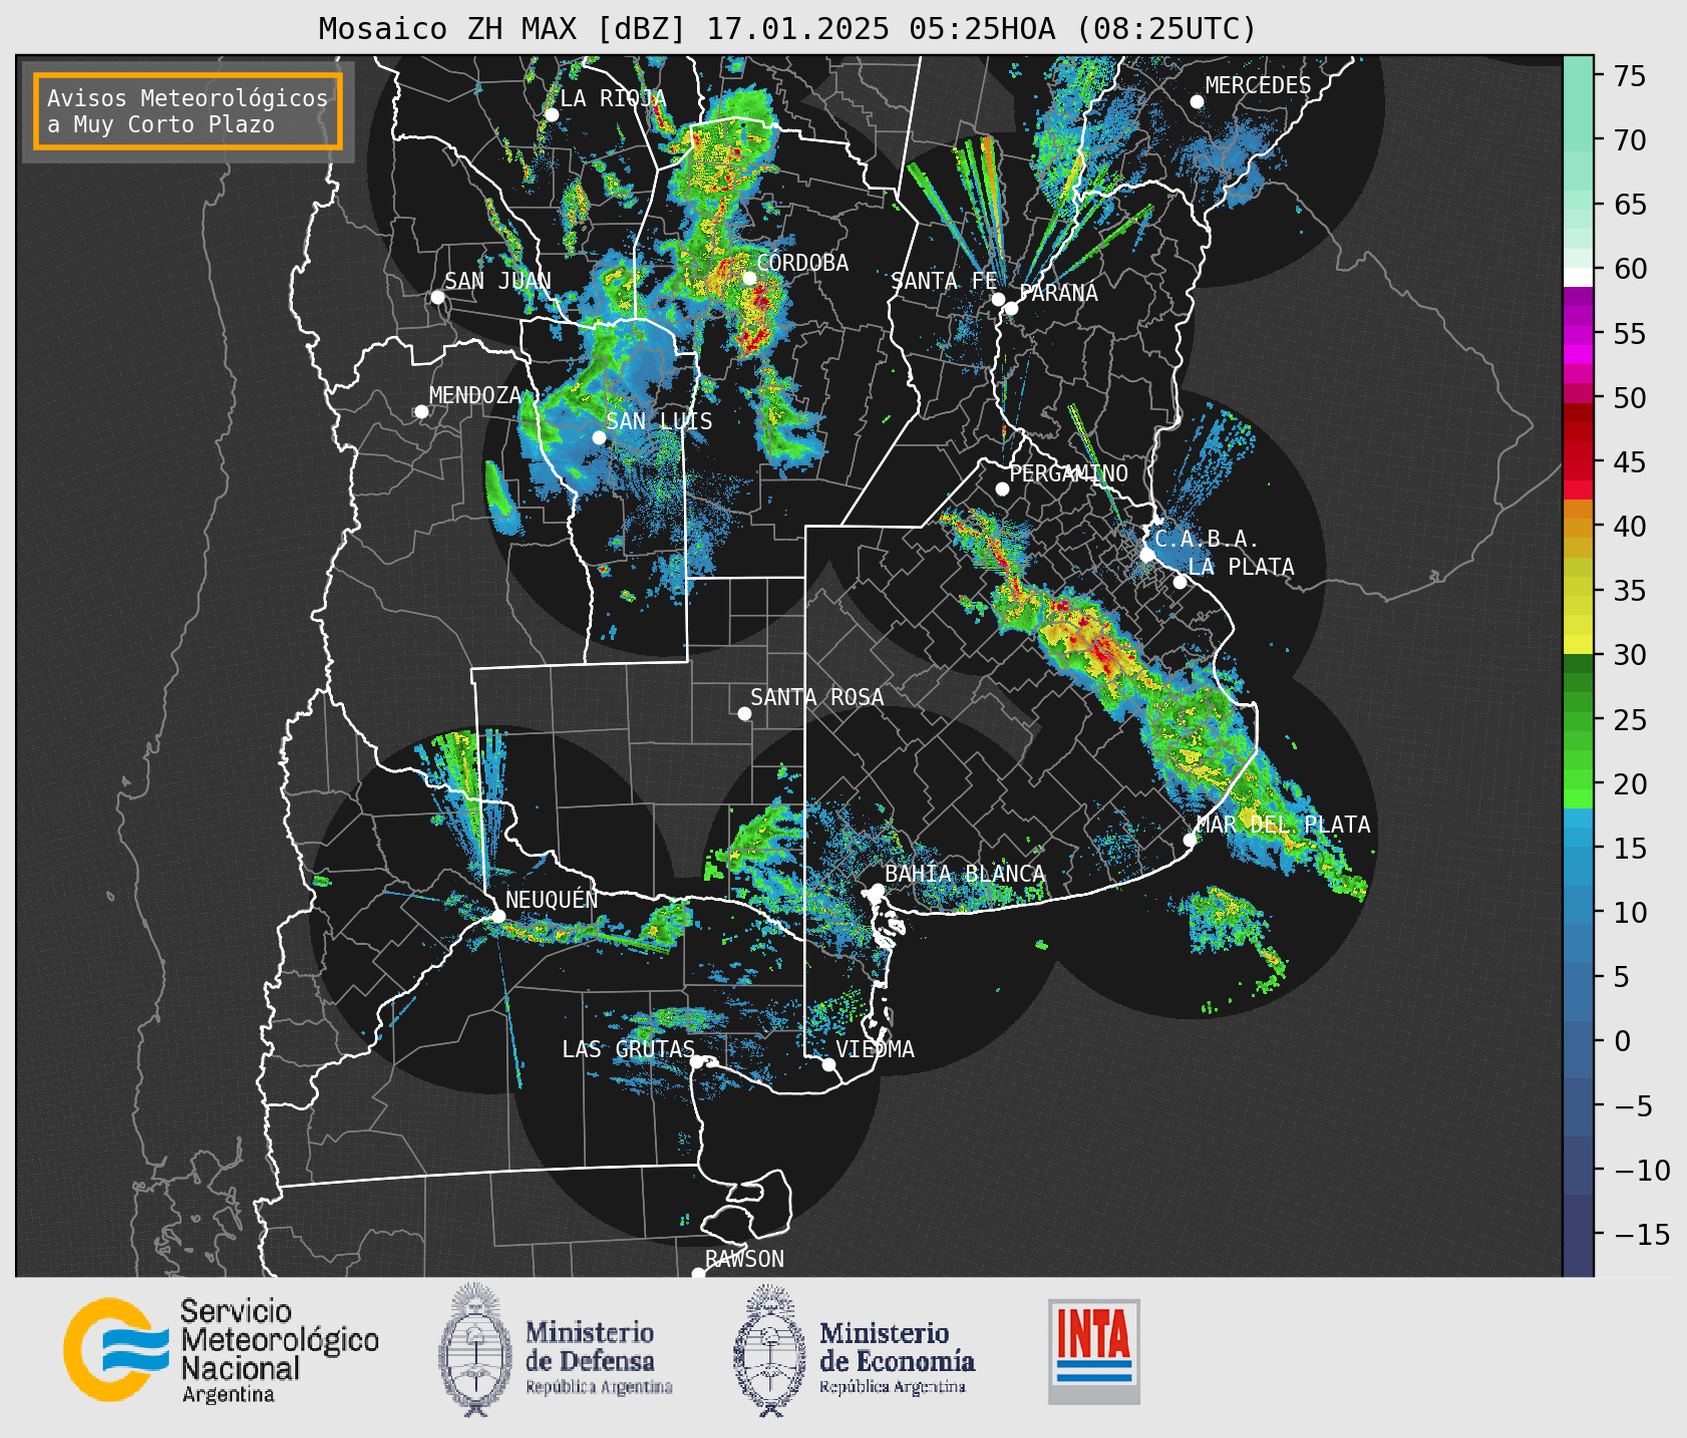
Task: Select the SAN JUAN city marker
Action: tap(437, 297)
